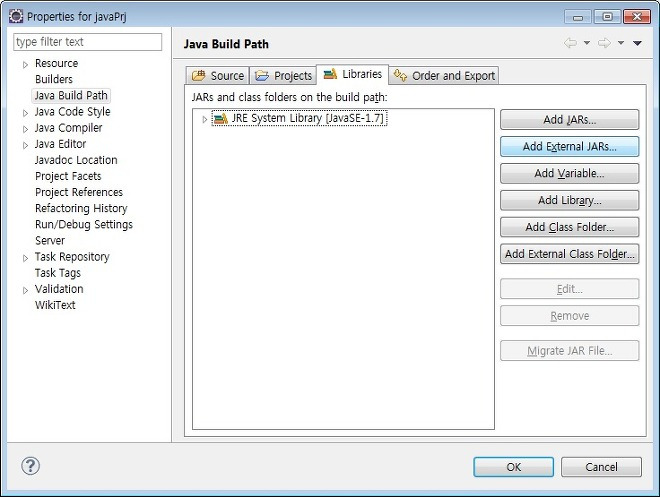This screenshot has height=497, width=660.
Task: Select Builders in the properties tree
Action: coord(54,79)
